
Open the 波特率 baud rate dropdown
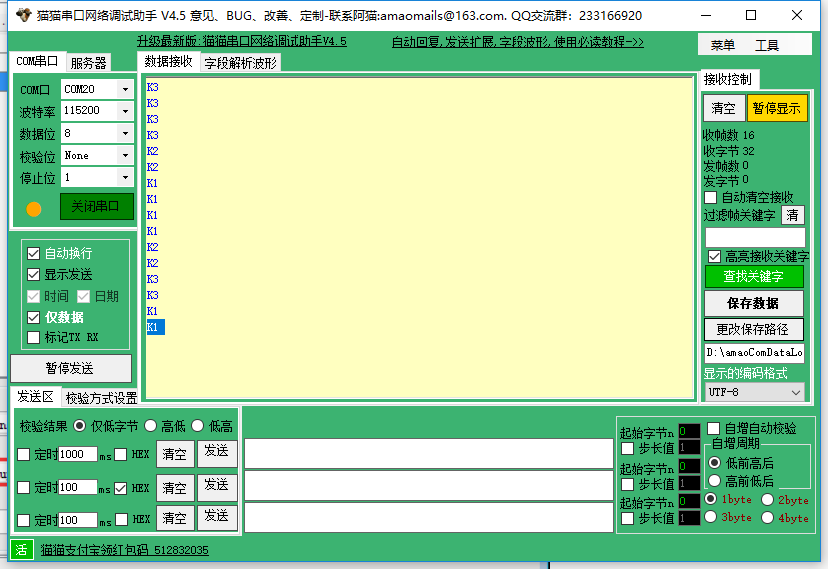tap(125, 111)
